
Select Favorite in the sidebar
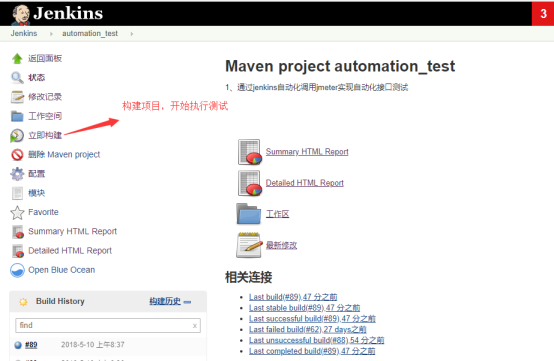(43, 212)
